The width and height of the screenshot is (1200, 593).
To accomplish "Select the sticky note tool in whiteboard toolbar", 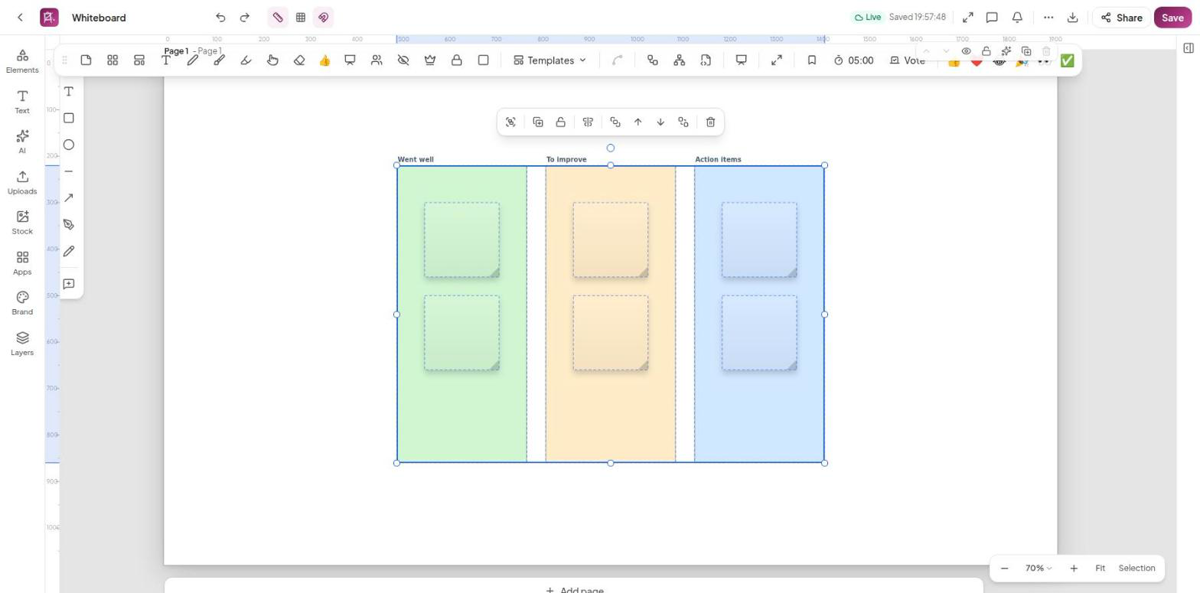I will [86, 60].
